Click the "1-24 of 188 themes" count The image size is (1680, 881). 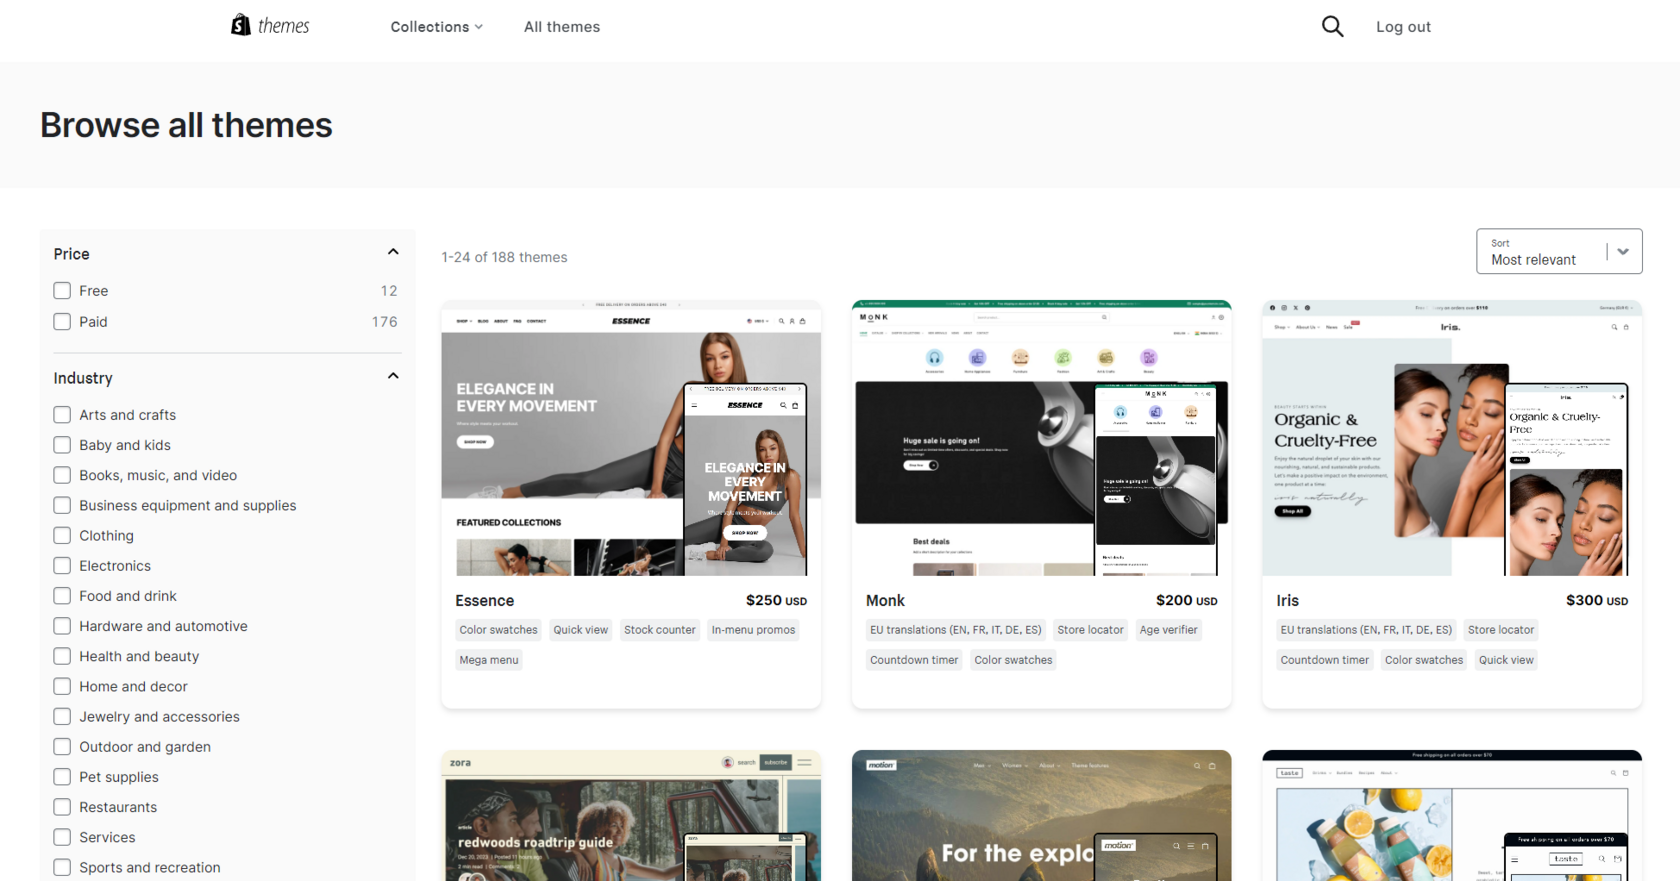(x=505, y=257)
